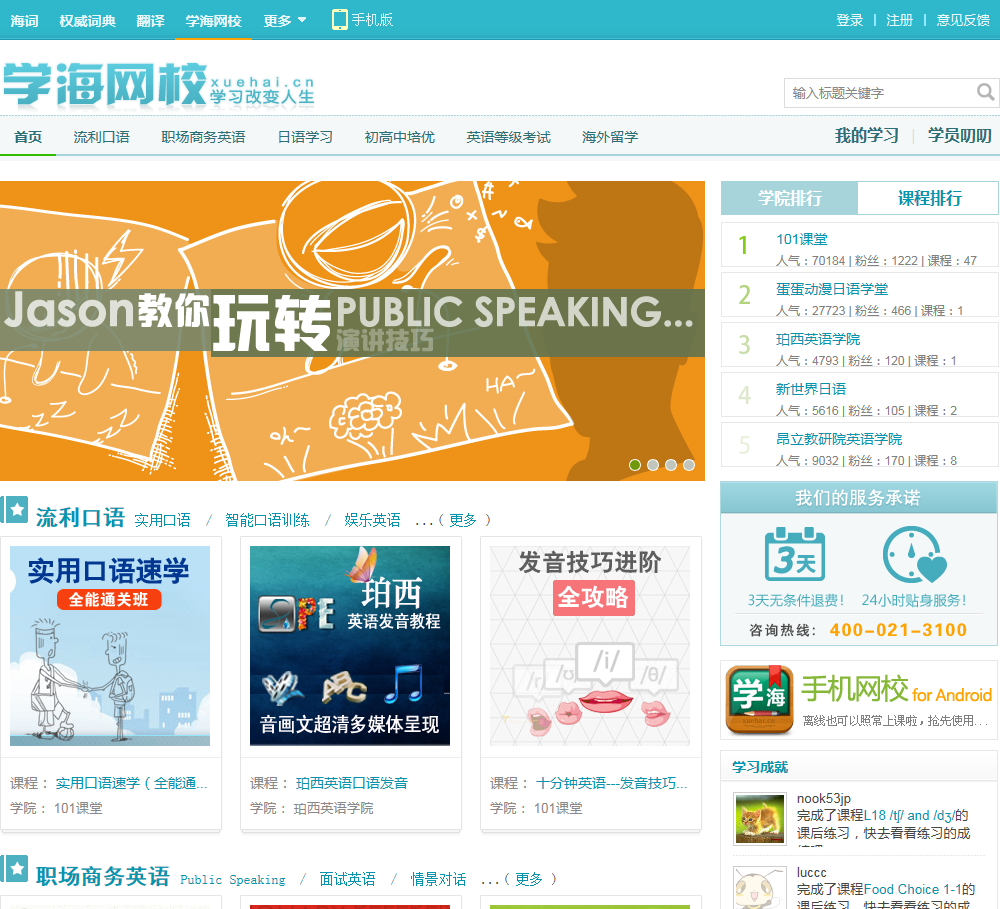The height and width of the screenshot is (909, 1000).
Task: Click 珀西英语学院 under second course card
Action: click(x=333, y=808)
